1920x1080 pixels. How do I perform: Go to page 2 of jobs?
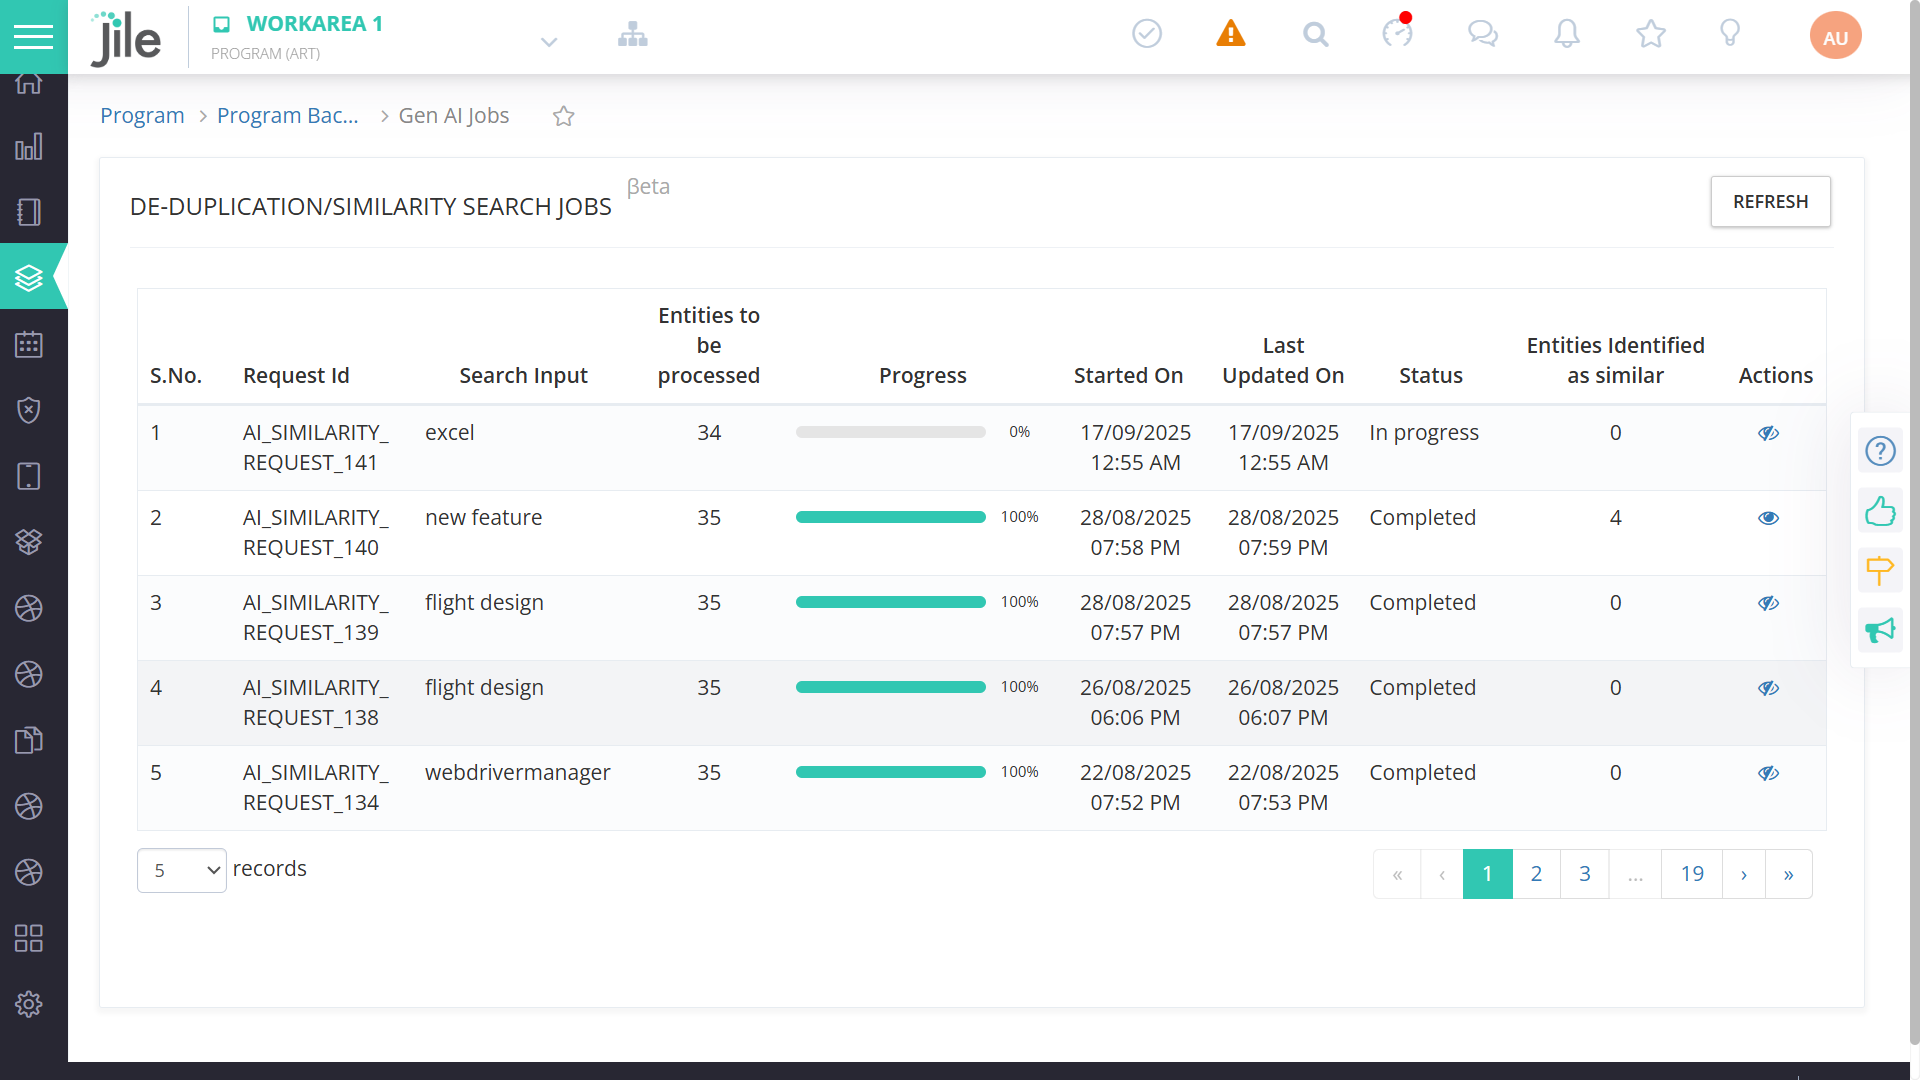[x=1536, y=874]
